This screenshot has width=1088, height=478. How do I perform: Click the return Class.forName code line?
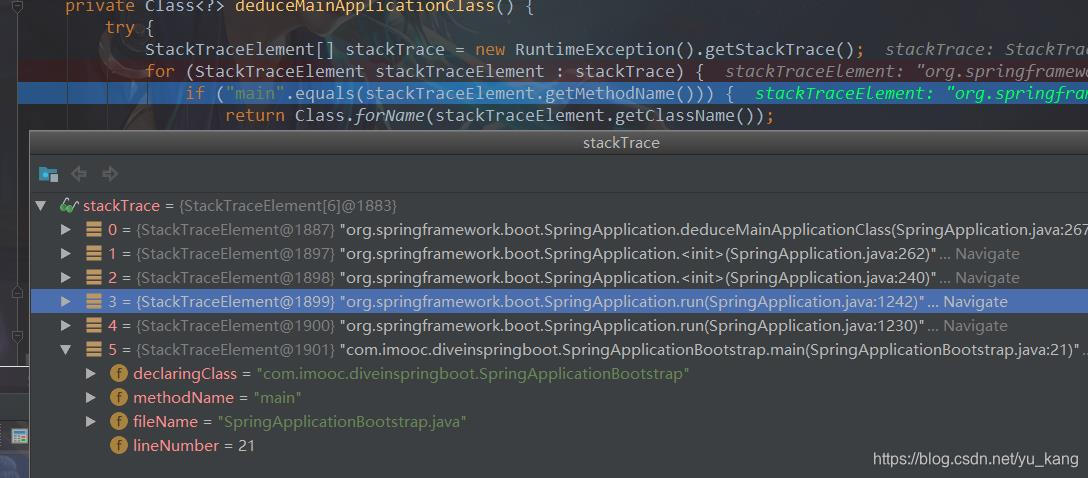pyautogui.click(x=500, y=115)
